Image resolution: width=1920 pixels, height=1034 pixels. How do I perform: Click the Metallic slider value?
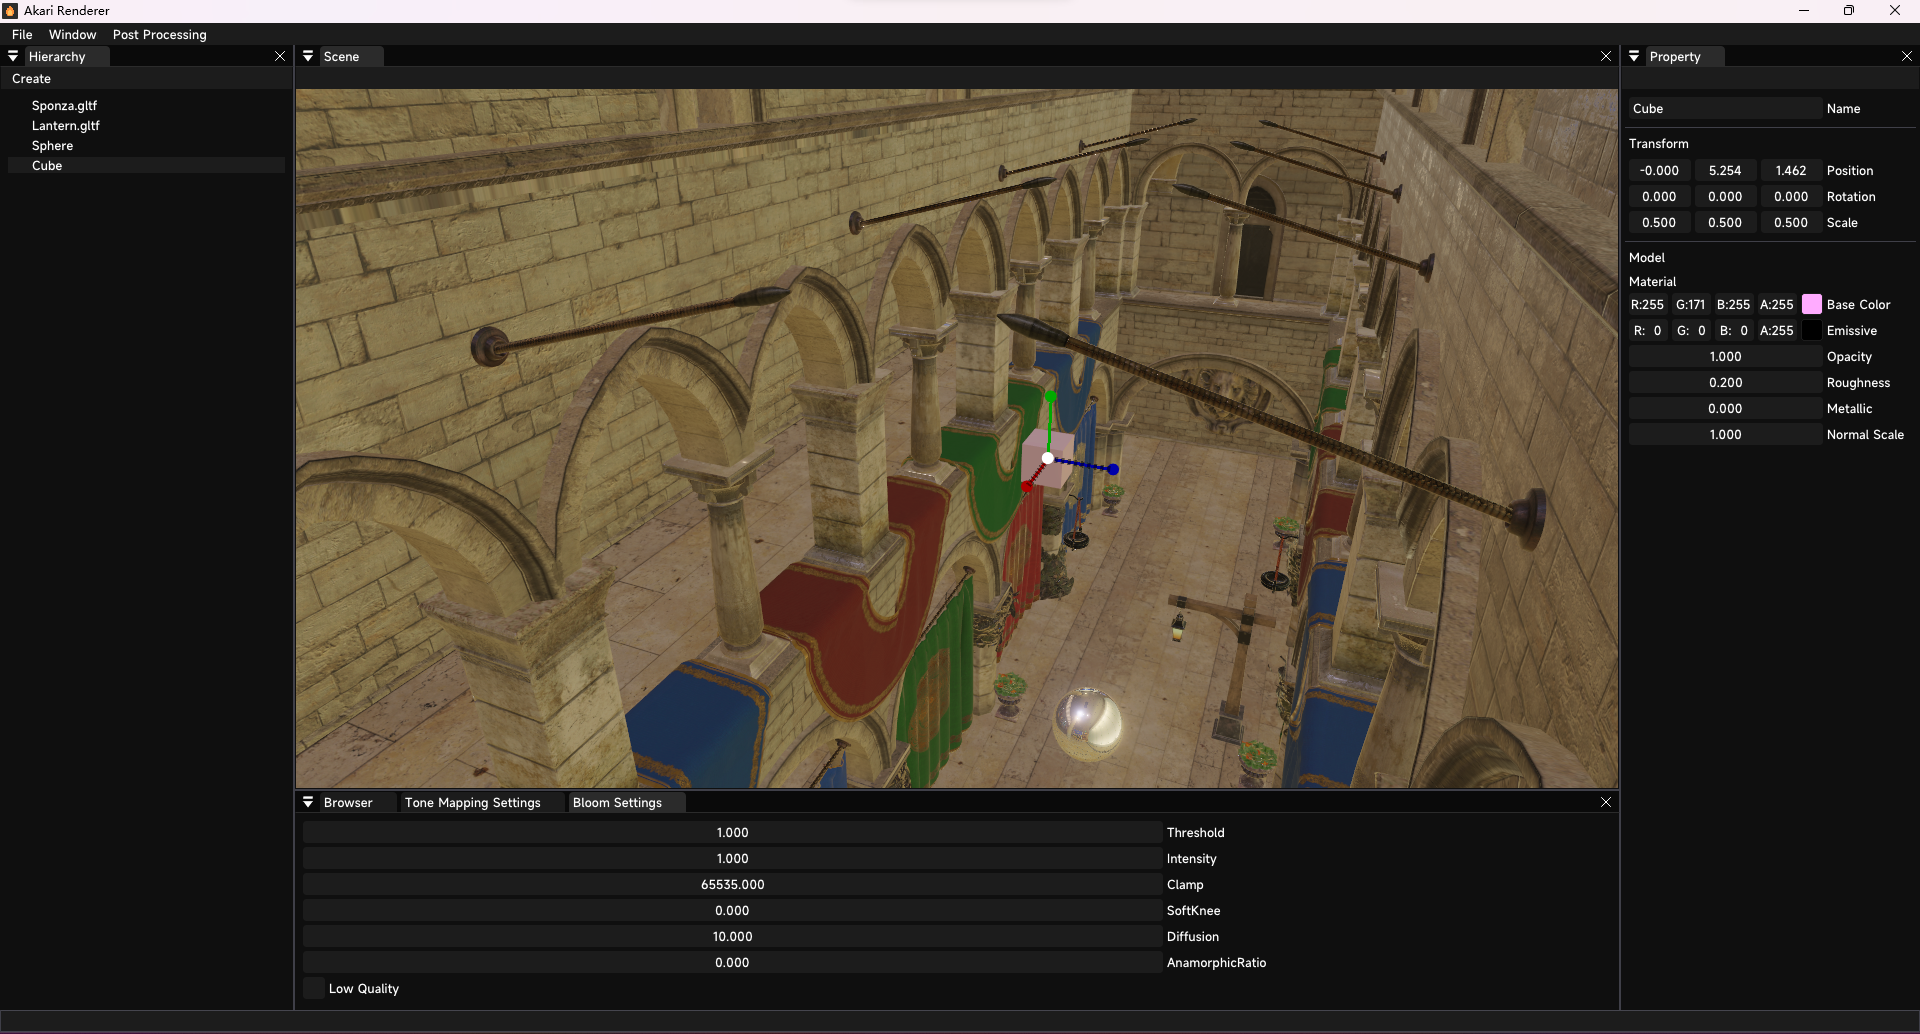1725,408
